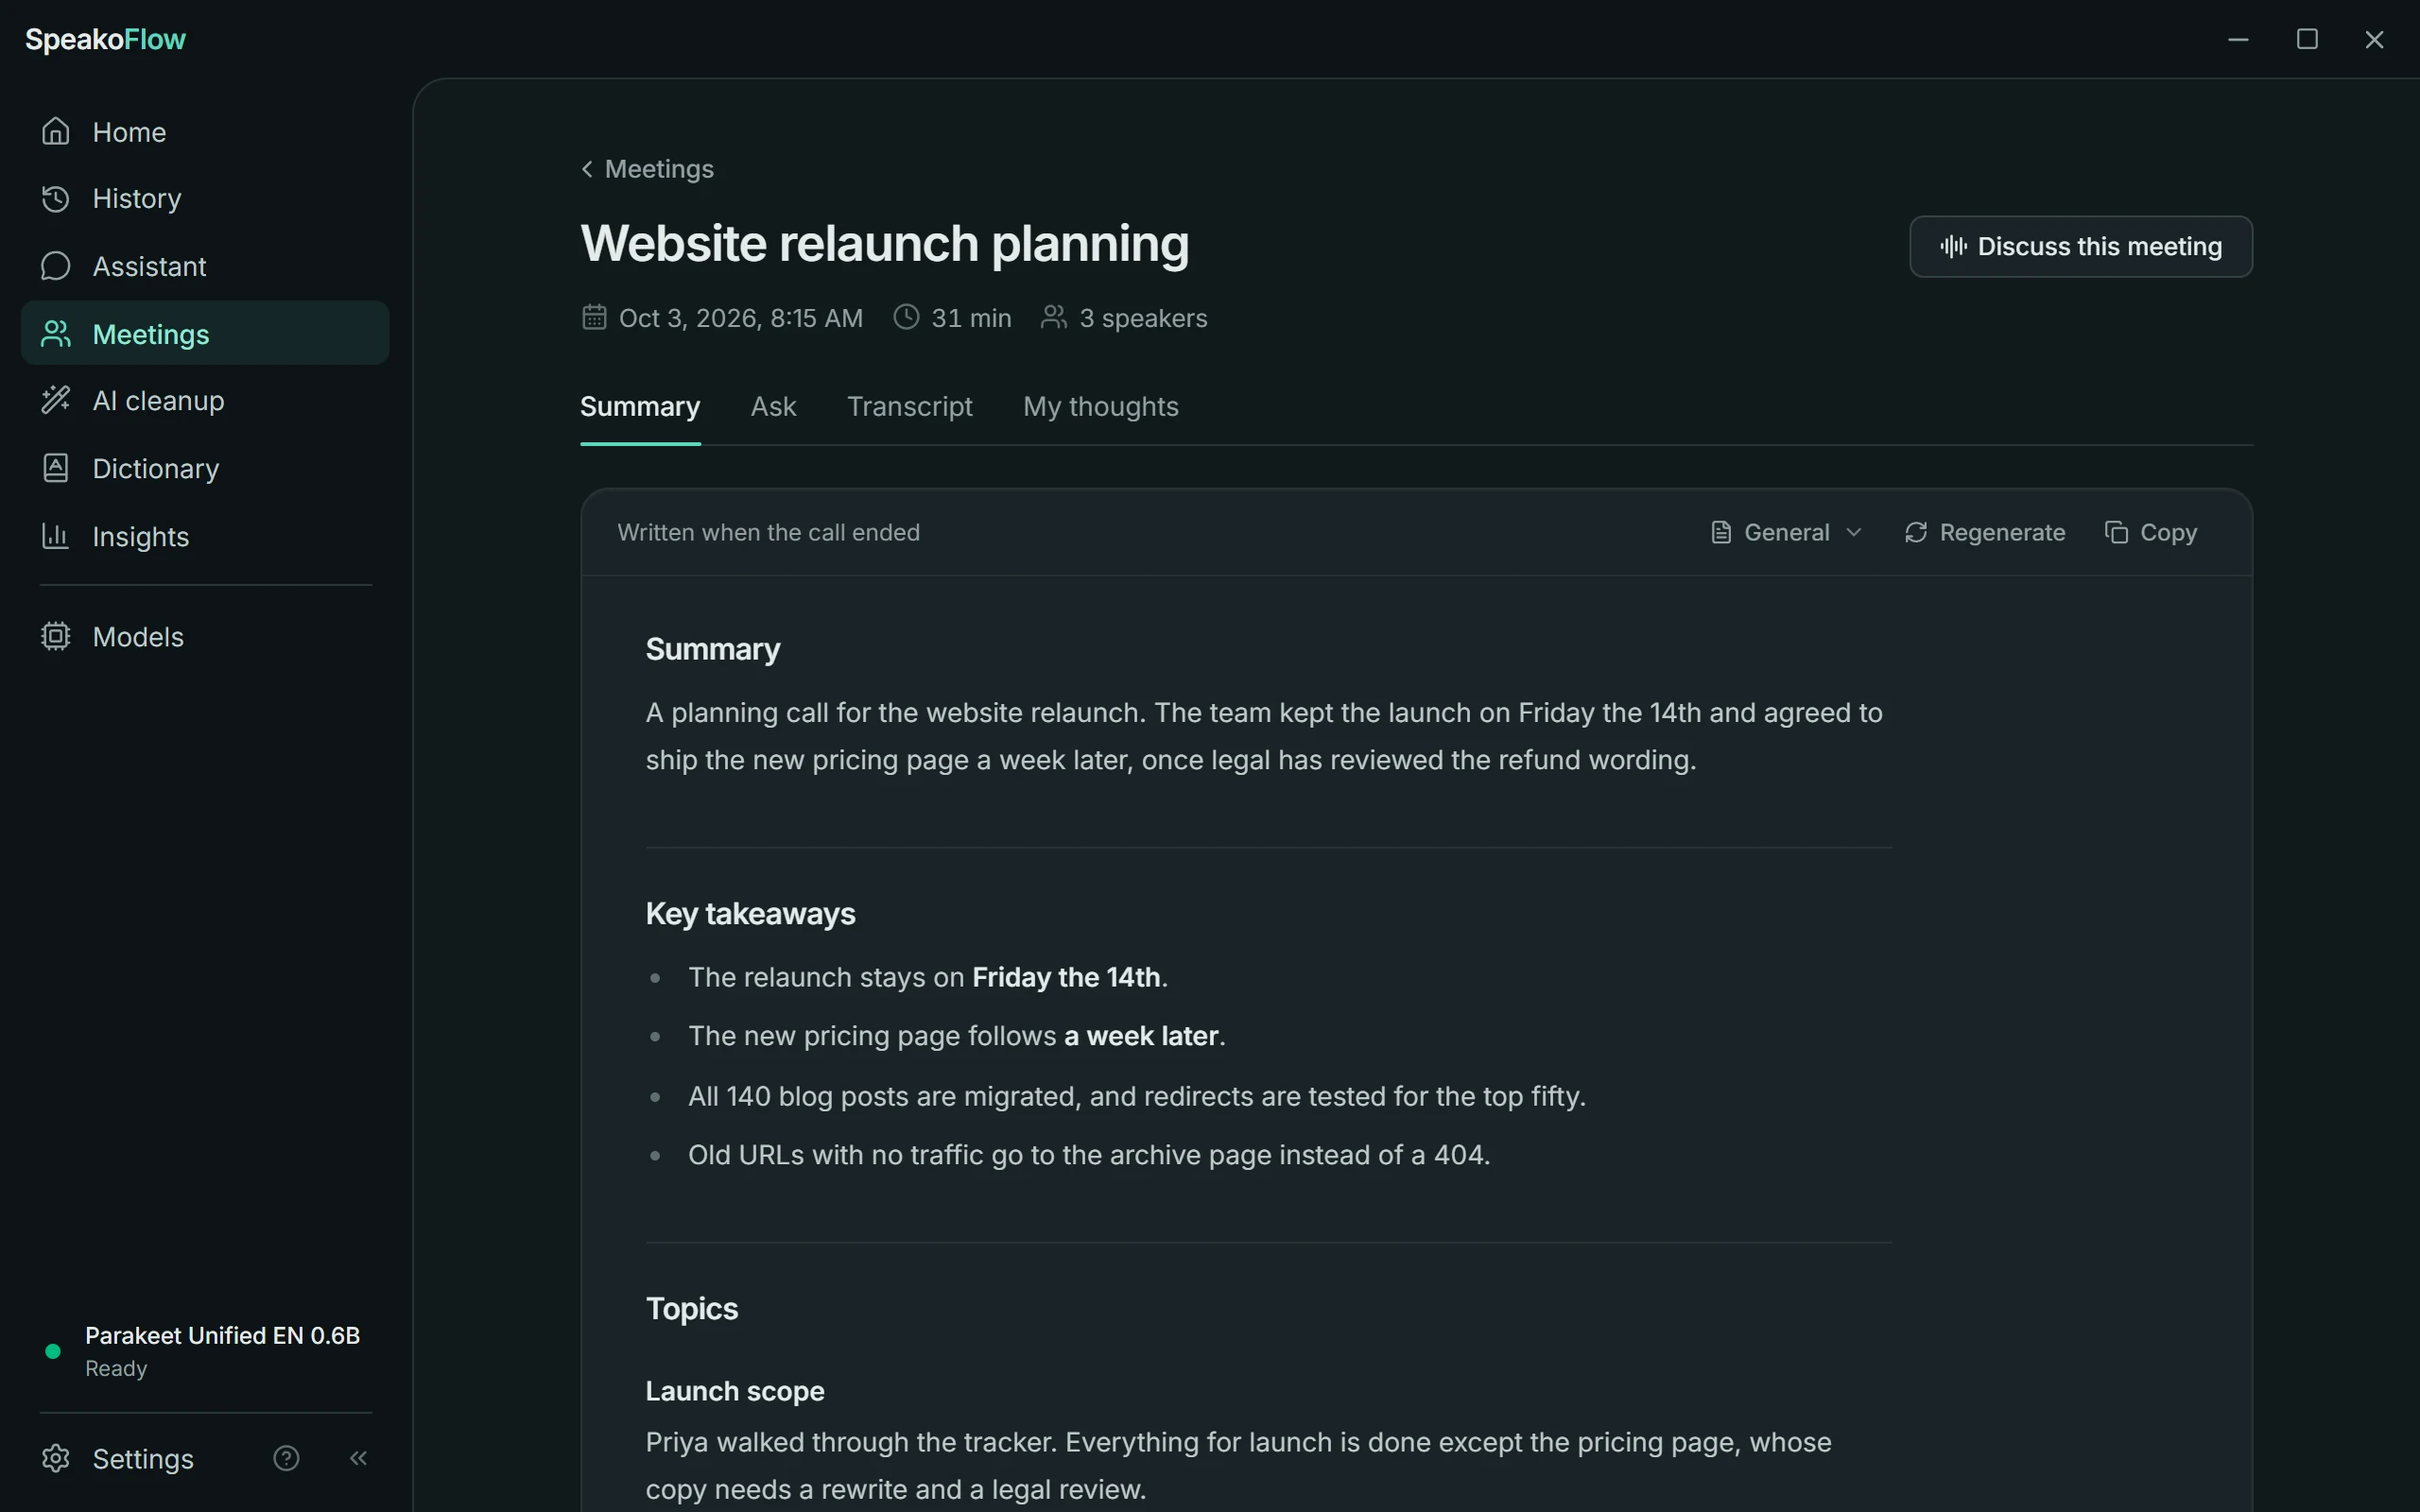The height and width of the screenshot is (1512, 2420).
Task: Click the All 140 blog posts bullet
Action: [1137, 1096]
